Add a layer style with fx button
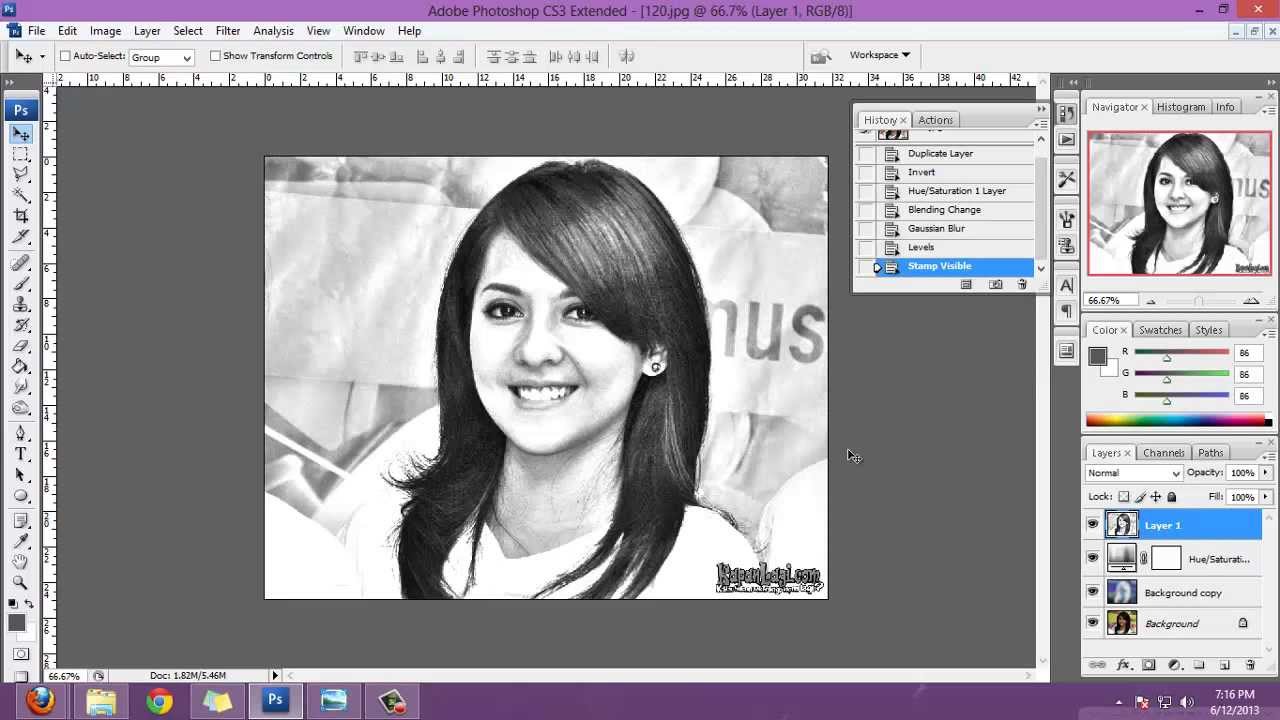 tap(1123, 665)
